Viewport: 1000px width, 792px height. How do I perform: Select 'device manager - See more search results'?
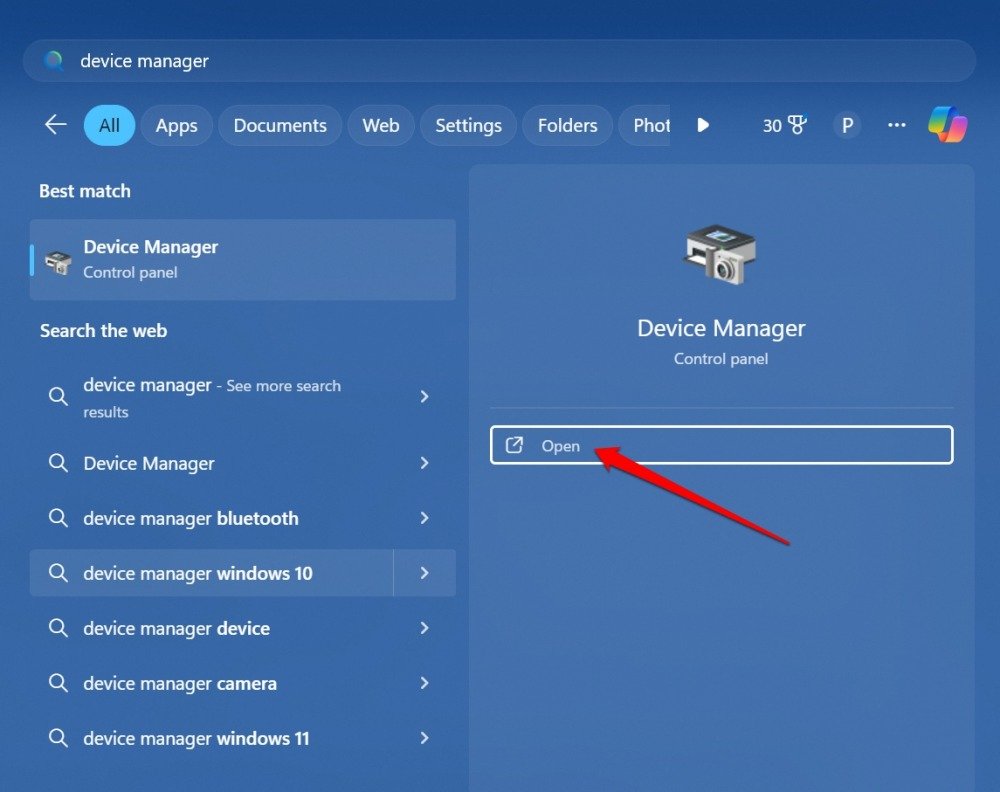point(212,397)
